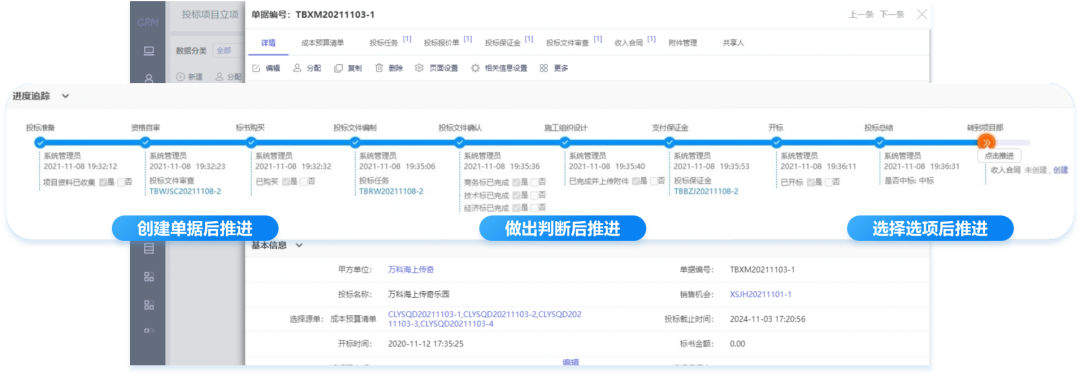Open link TBWJSC20211108-2

pyautogui.click(x=185, y=191)
